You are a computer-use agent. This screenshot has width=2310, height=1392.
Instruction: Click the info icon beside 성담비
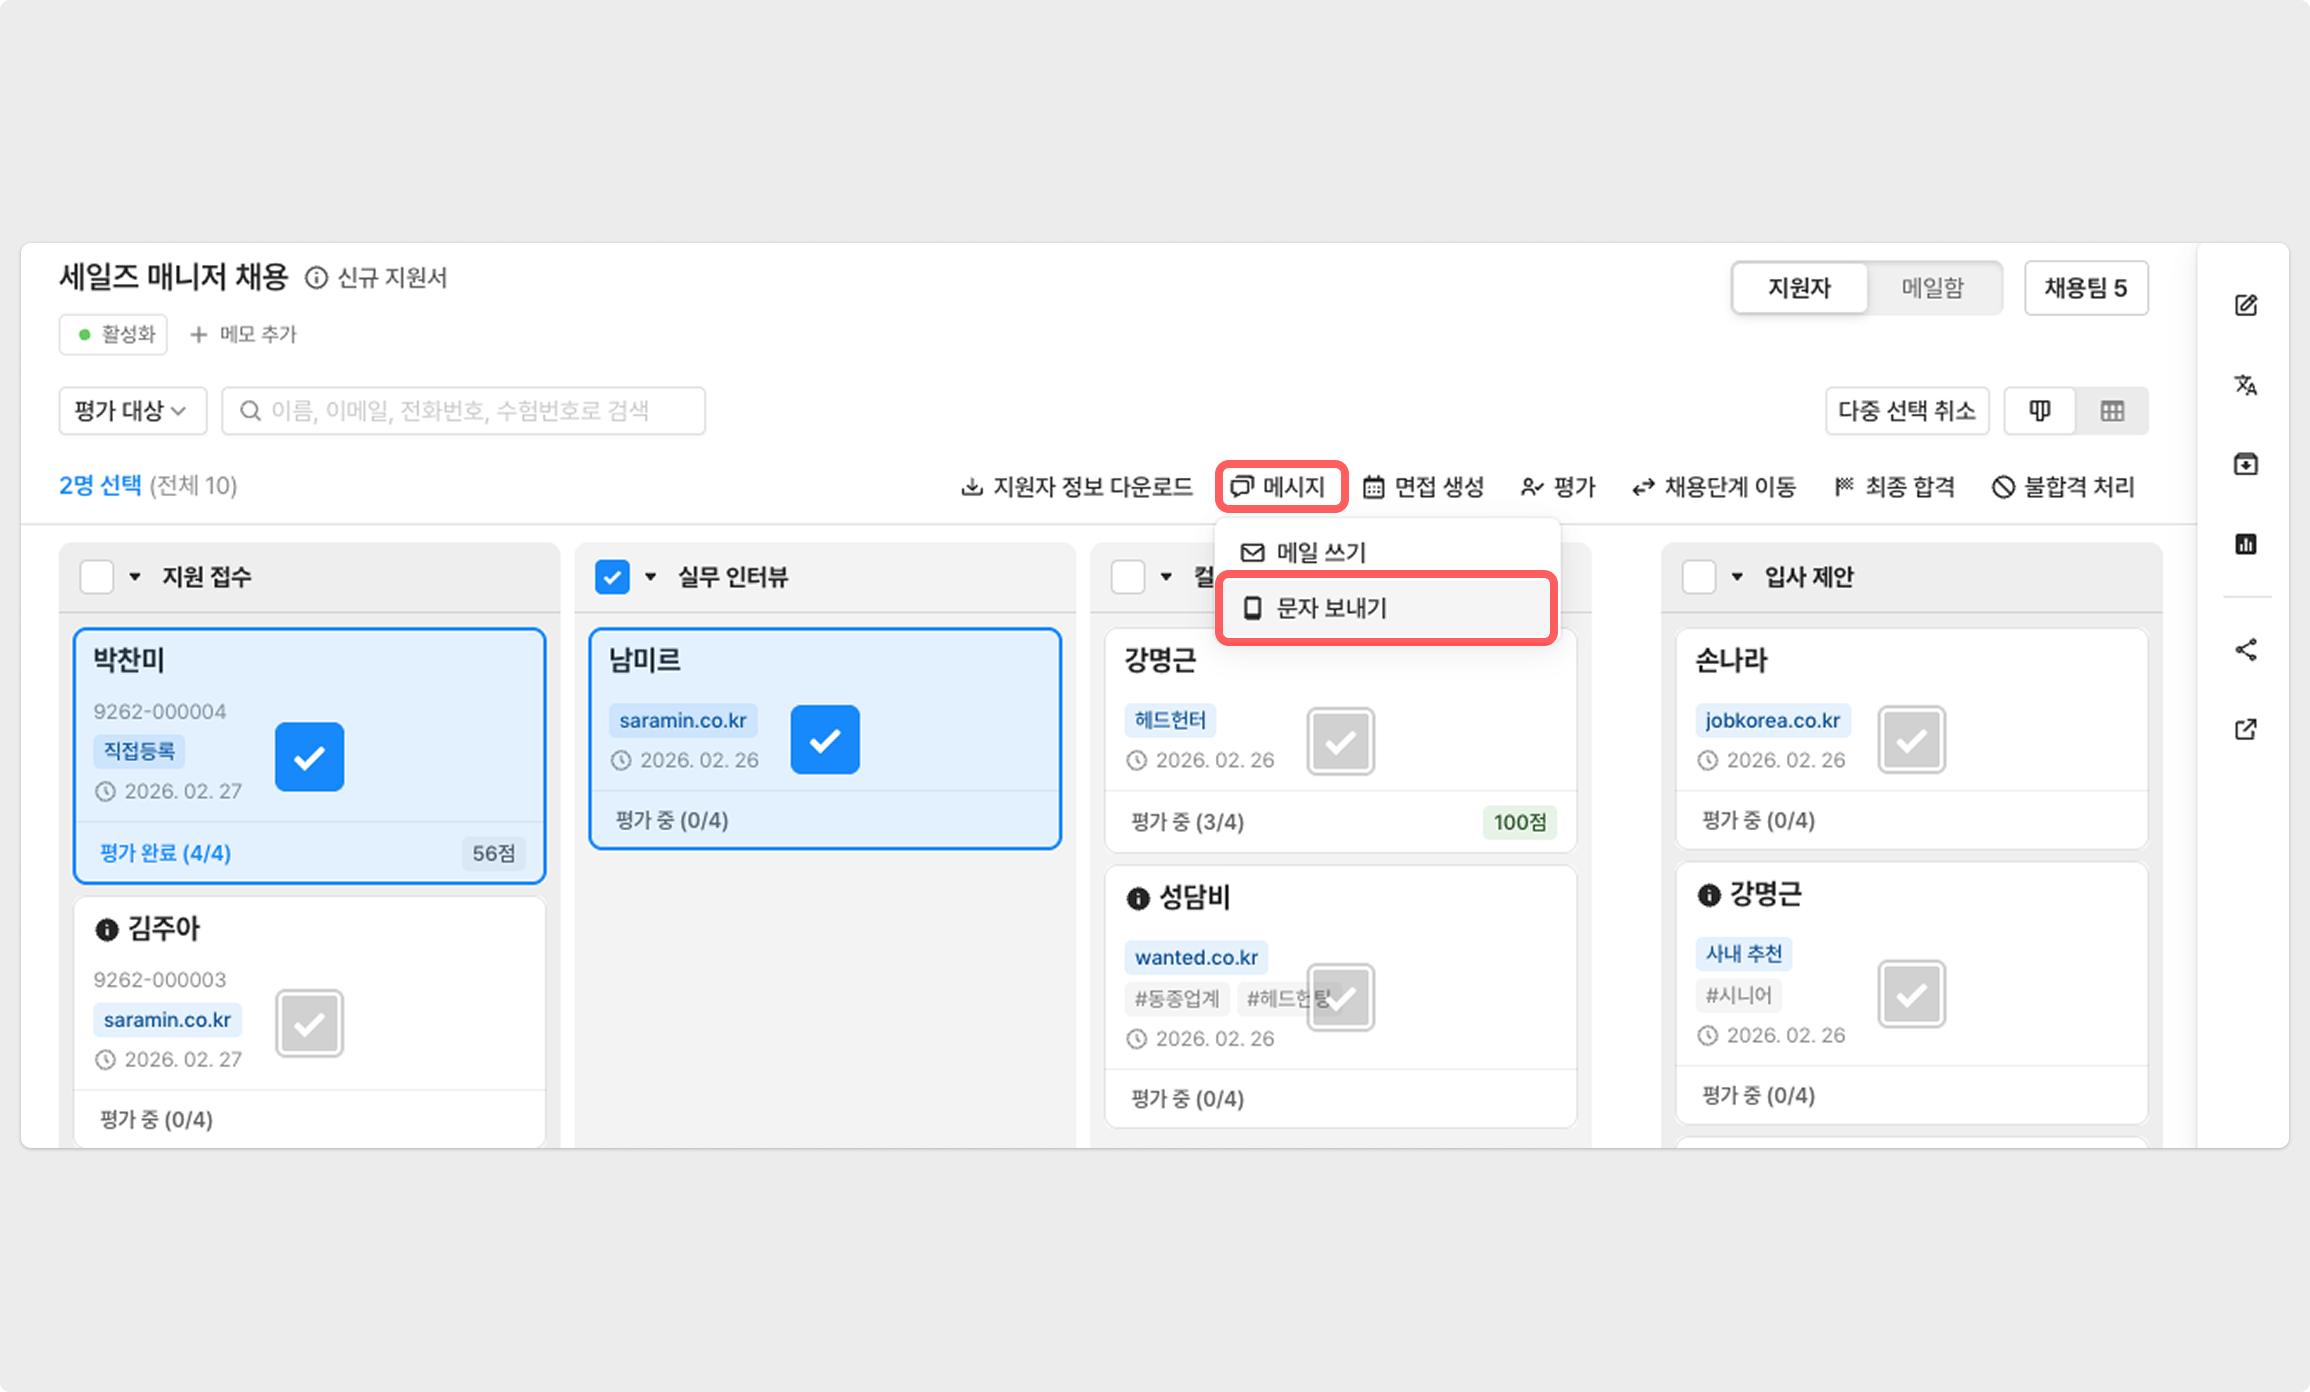pos(1138,898)
